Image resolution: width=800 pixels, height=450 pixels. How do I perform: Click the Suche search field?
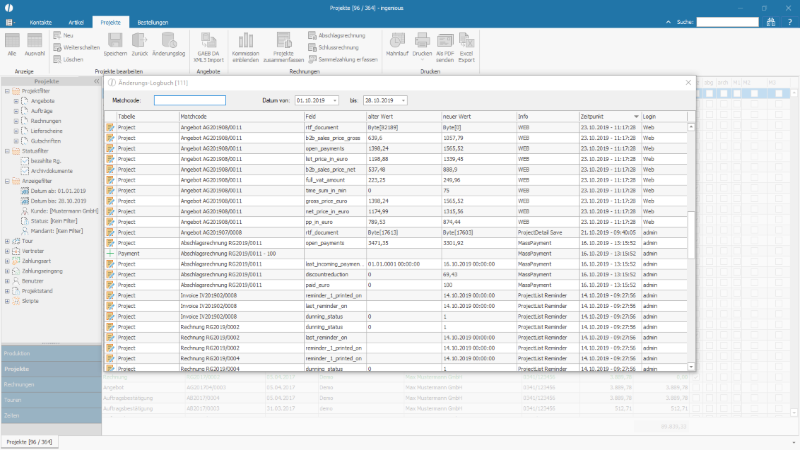pyautogui.click(x=728, y=22)
